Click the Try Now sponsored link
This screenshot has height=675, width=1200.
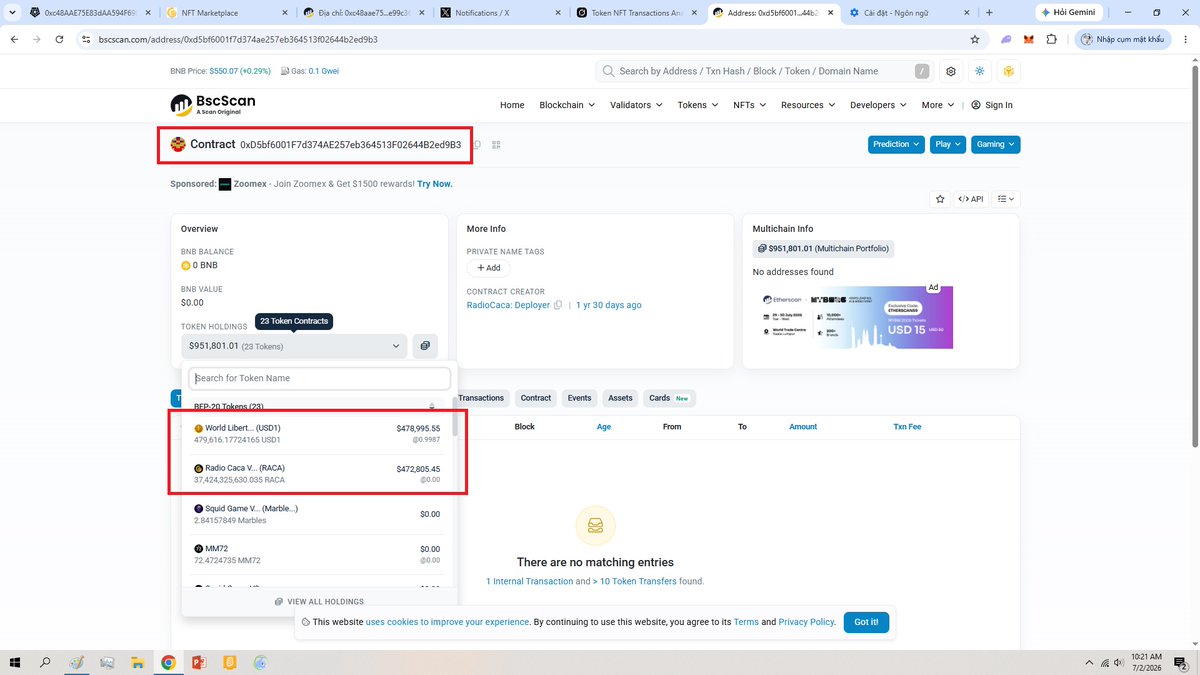coord(435,184)
